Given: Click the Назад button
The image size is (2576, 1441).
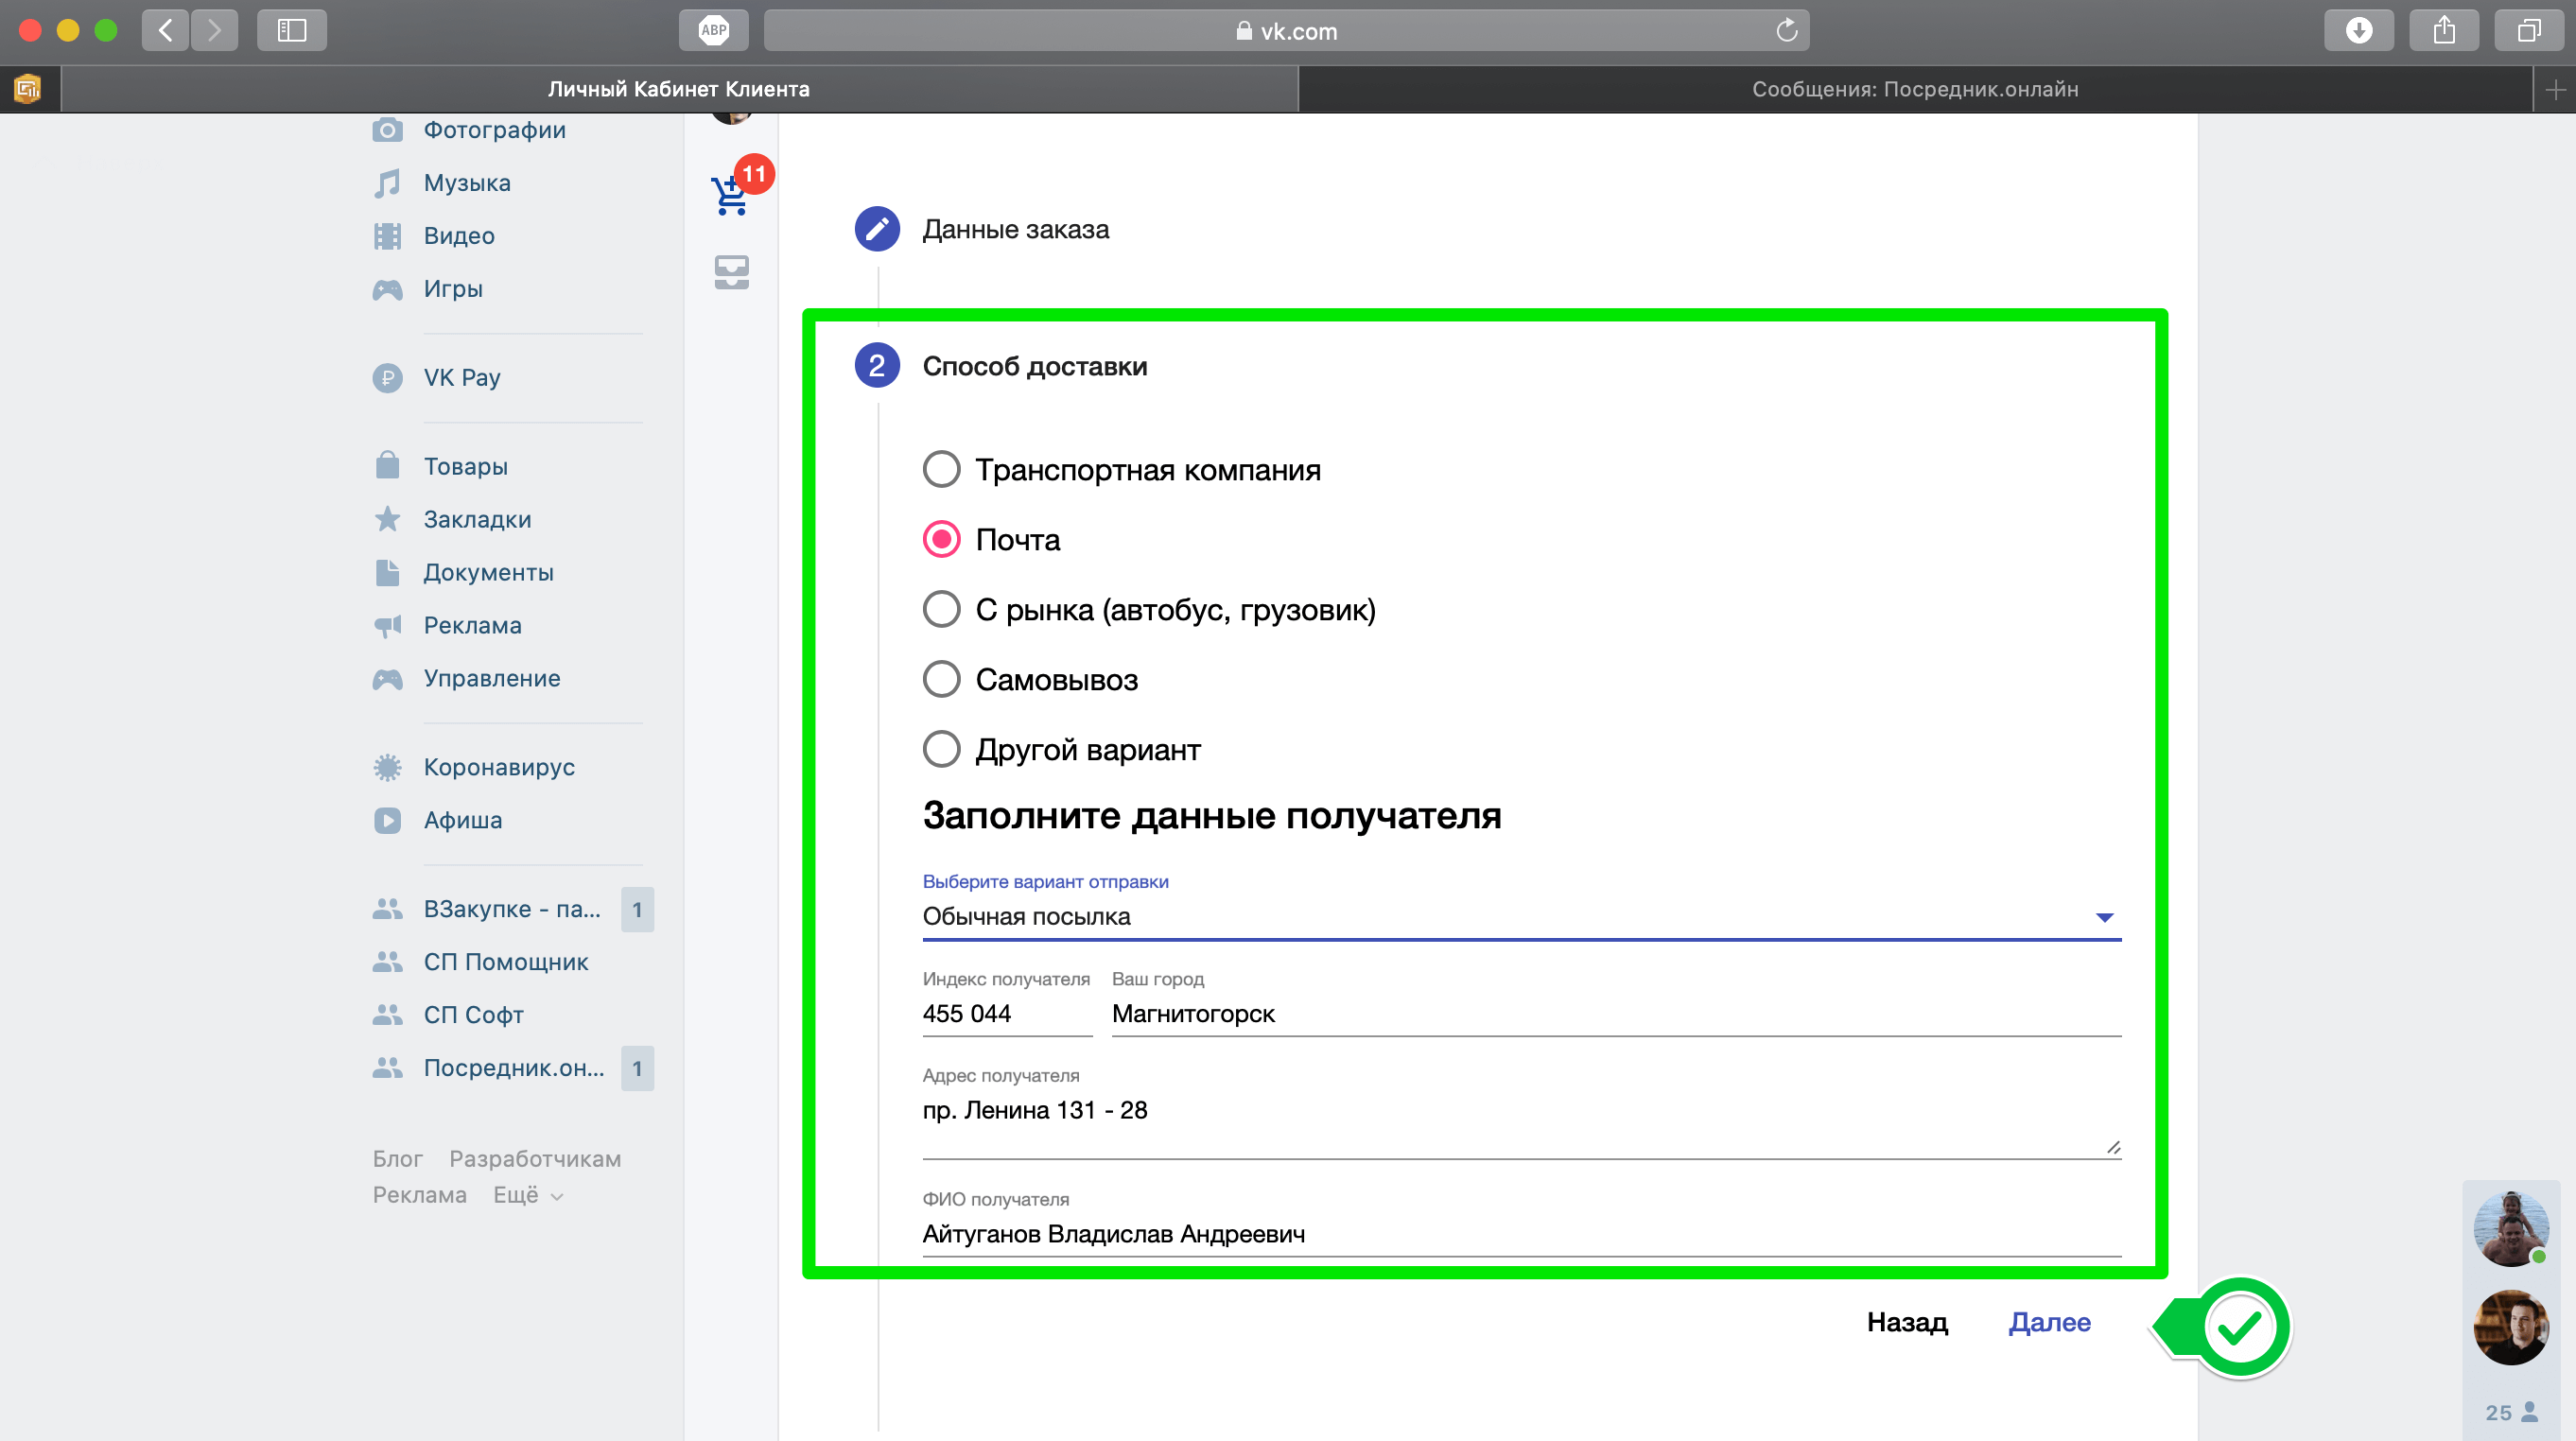Looking at the screenshot, I should (1906, 1322).
